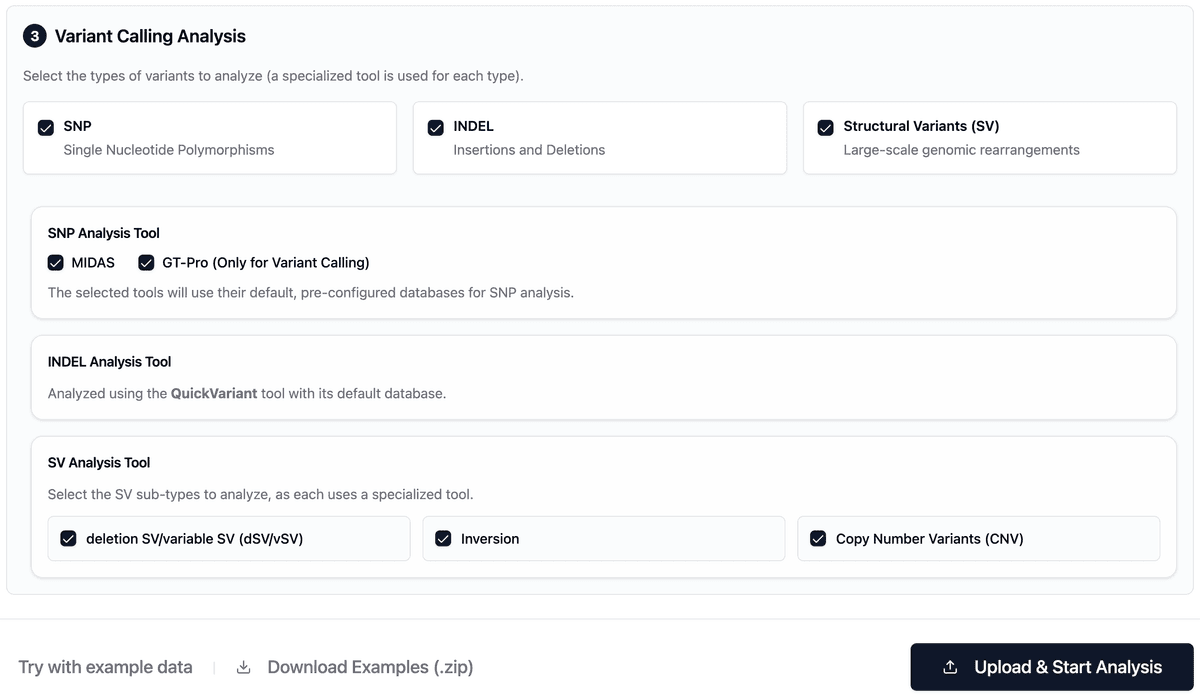This screenshot has width=1200, height=697.
Task: Toggle the Structural Variants (SV) checkbox
Action: click(825, 126)
